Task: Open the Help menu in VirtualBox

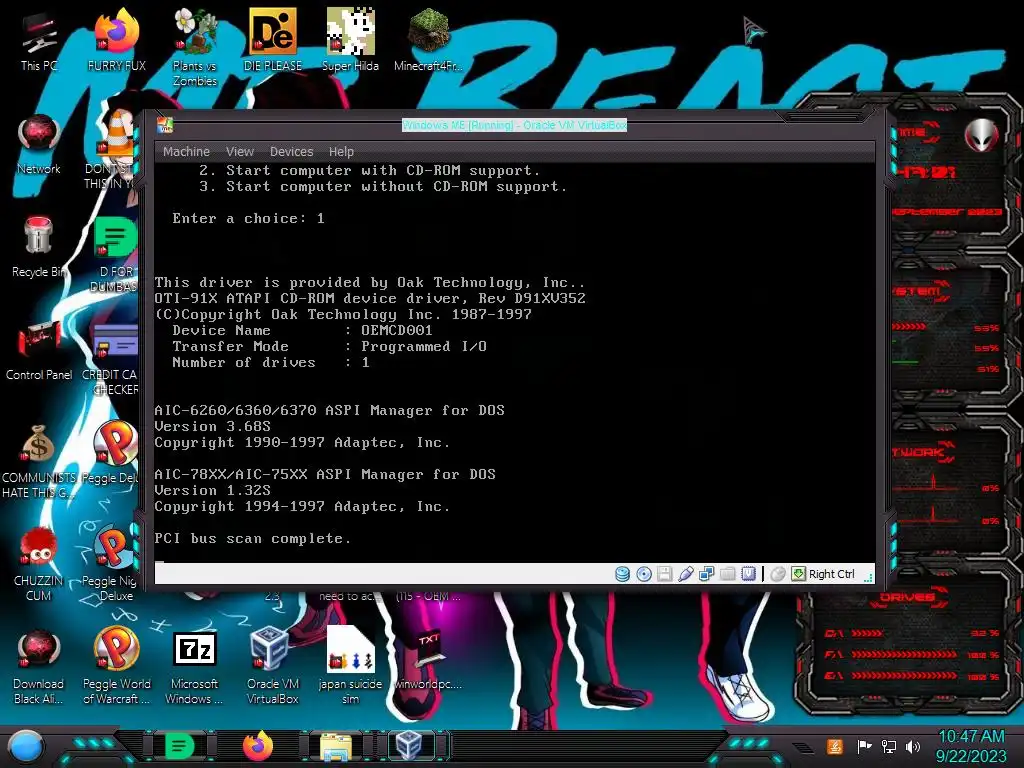Action: 341,152
